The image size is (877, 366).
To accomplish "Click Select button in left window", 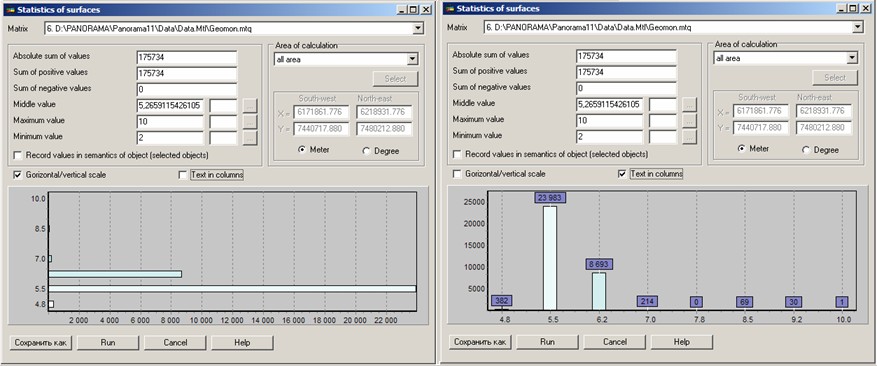I will point(395,79).
